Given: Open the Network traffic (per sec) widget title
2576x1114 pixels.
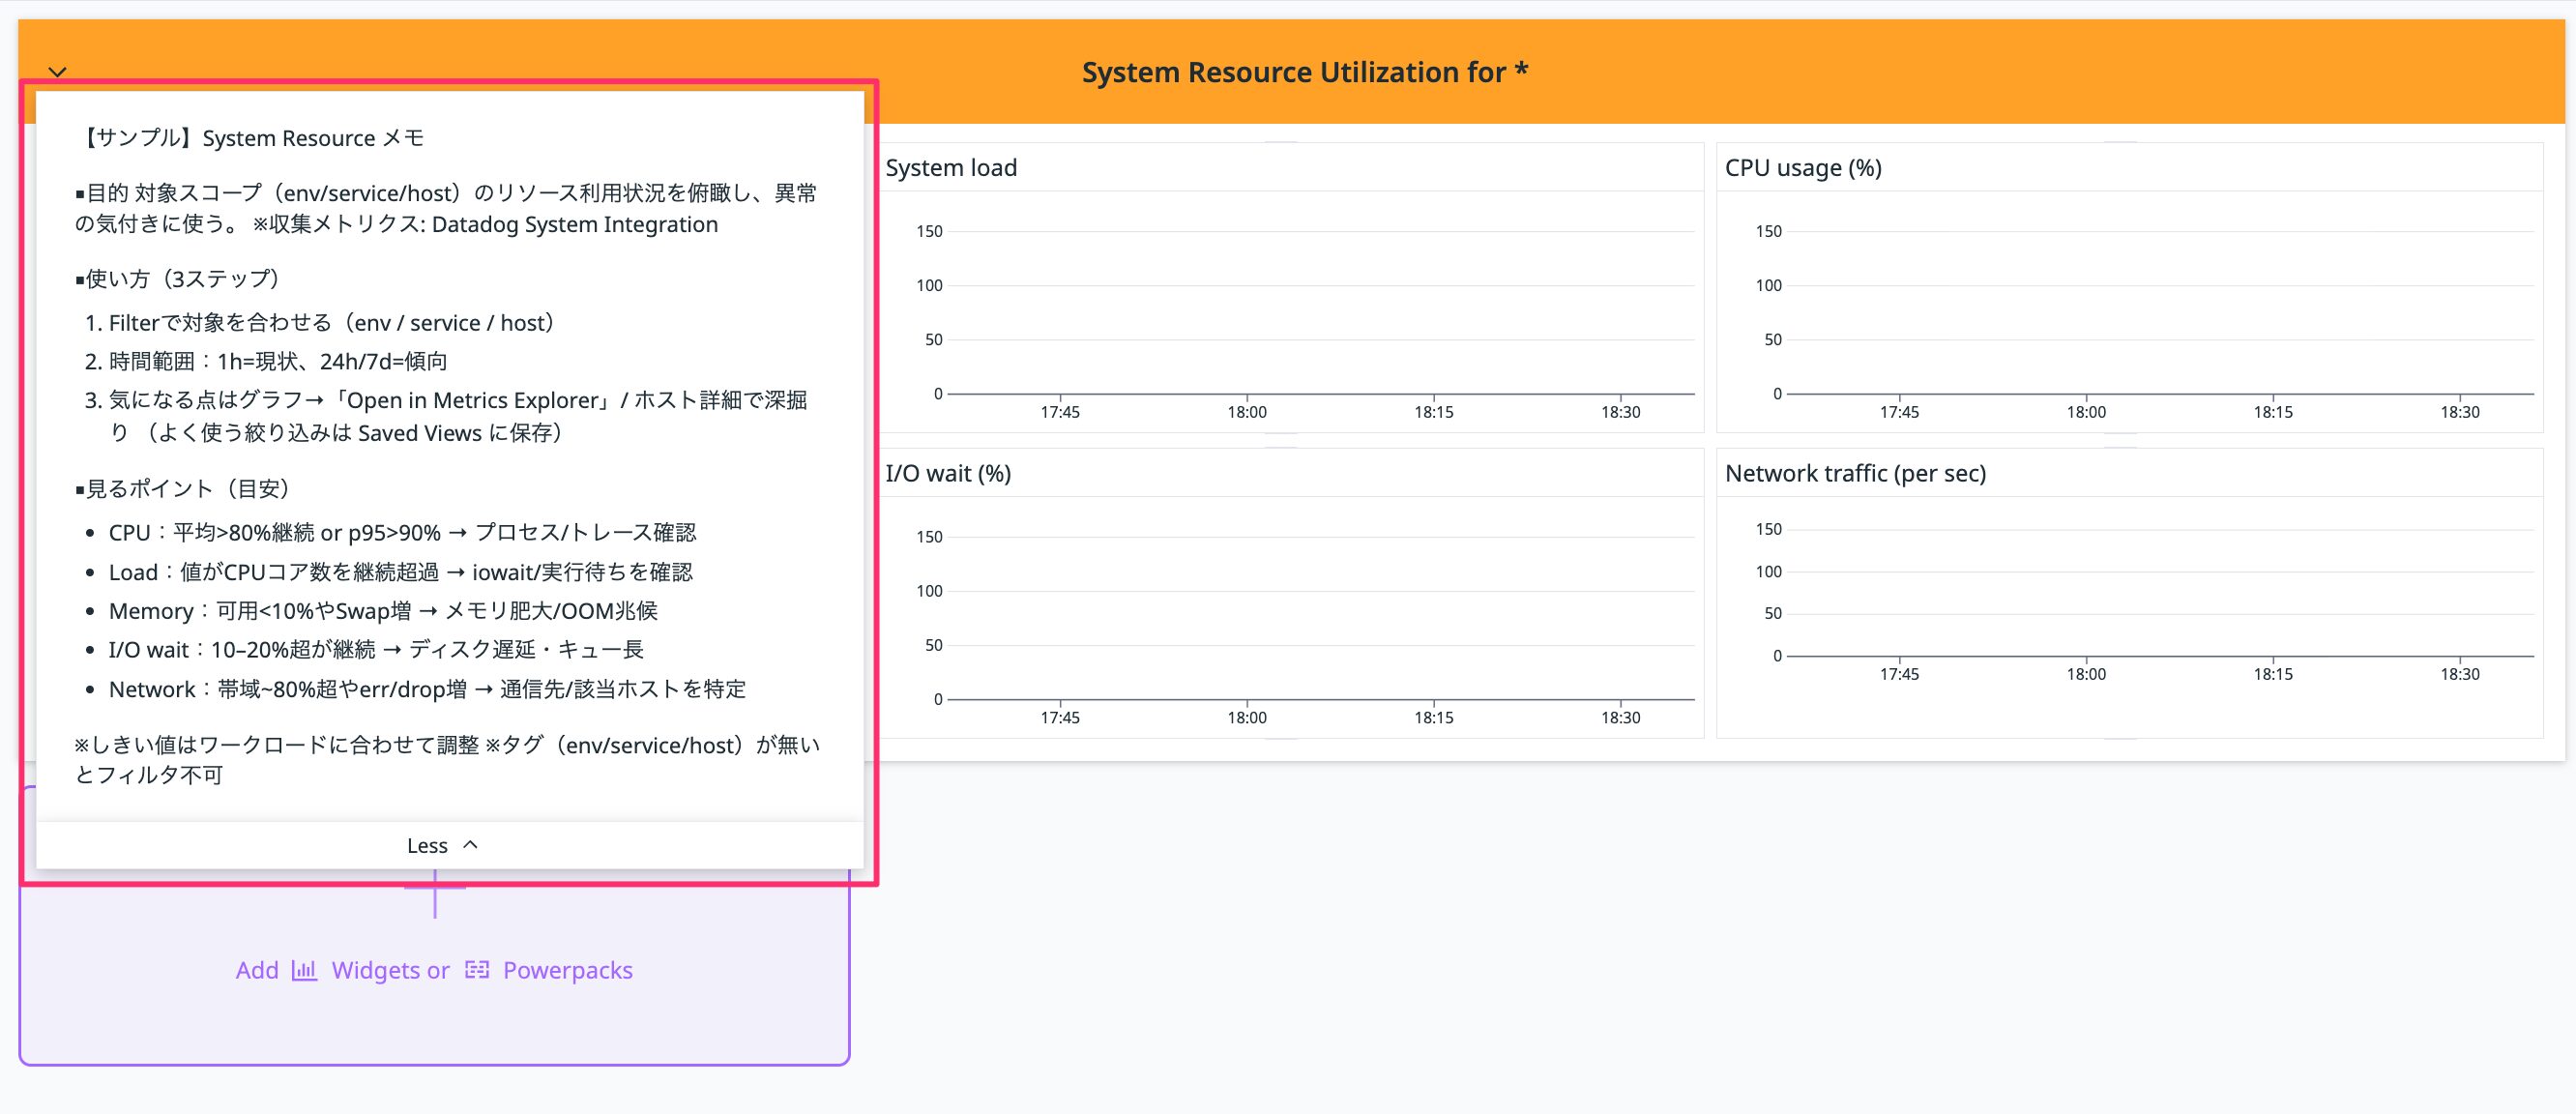Looking at the screenshot, I should [x=1855, y=473].
